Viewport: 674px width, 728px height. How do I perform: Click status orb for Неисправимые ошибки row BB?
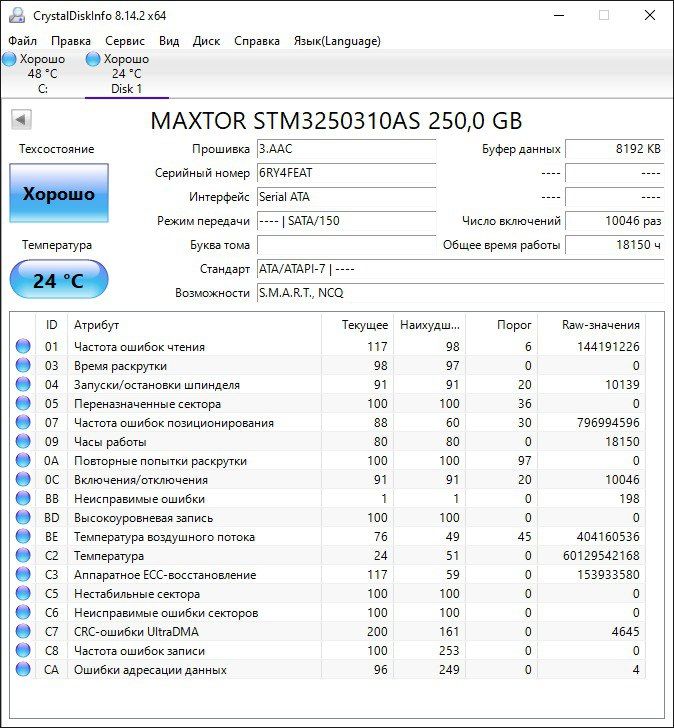[23, 499]
